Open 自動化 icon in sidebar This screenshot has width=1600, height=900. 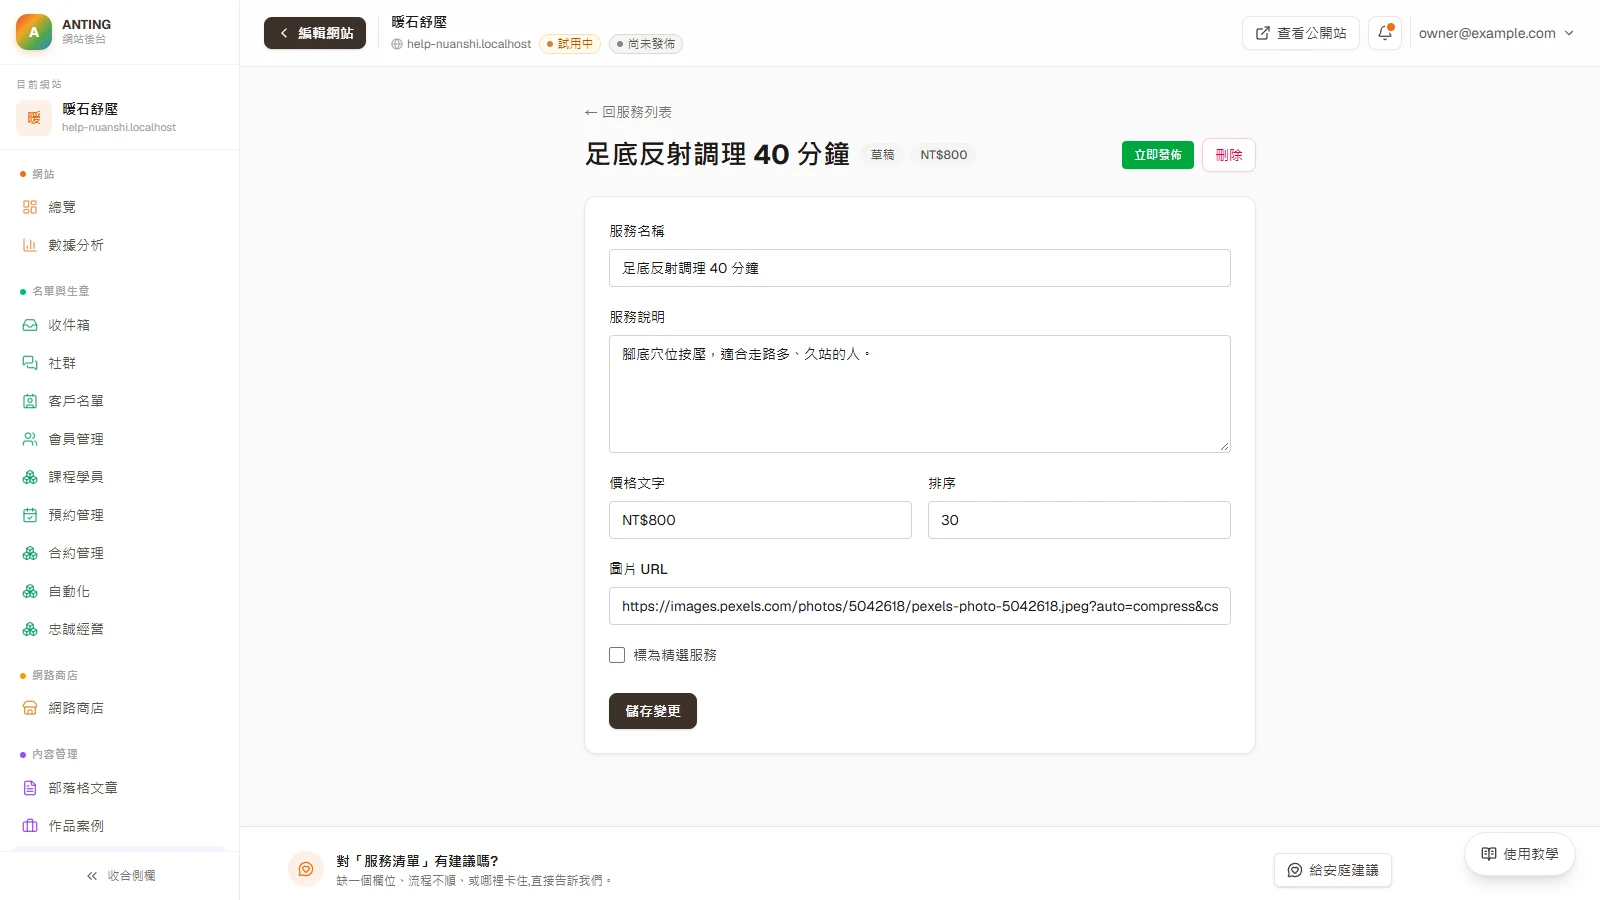[x=30, y=591]
